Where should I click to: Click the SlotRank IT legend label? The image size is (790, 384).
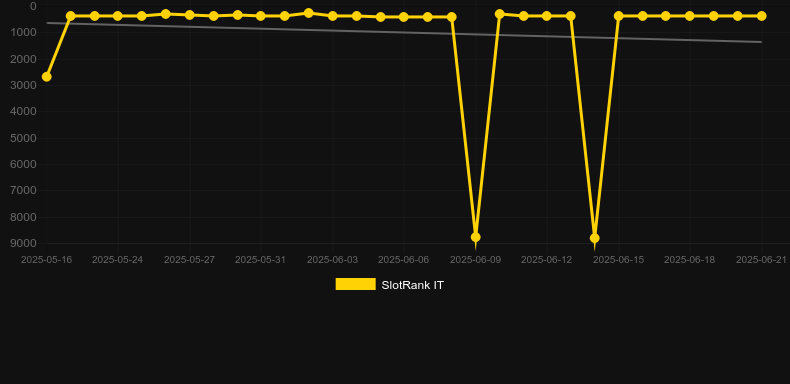413,285
